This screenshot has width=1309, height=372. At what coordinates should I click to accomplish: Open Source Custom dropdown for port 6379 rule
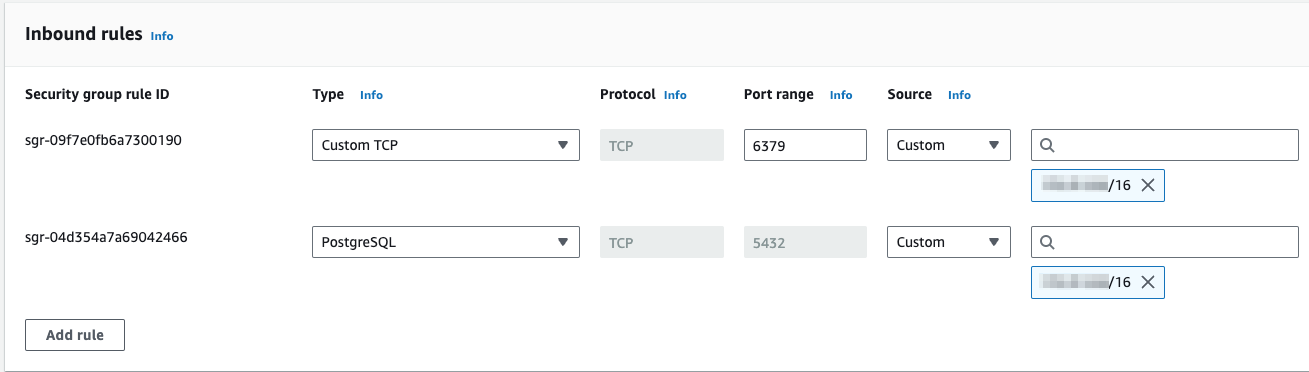(949, 145)
